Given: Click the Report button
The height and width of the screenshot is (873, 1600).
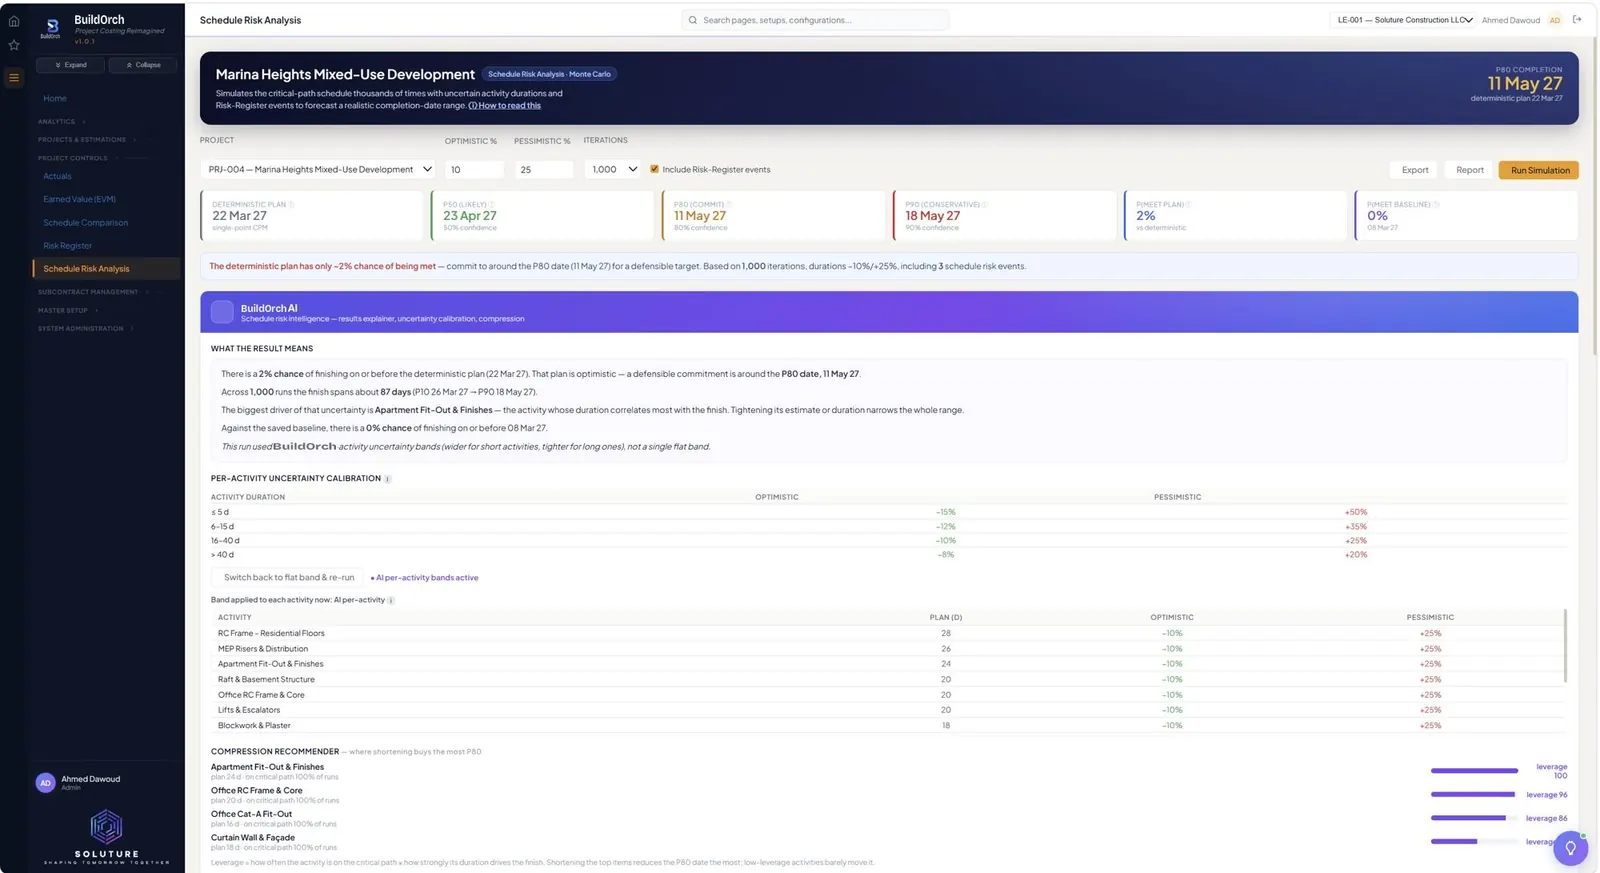Looking at the screenshot, I should click(1469, 170).
